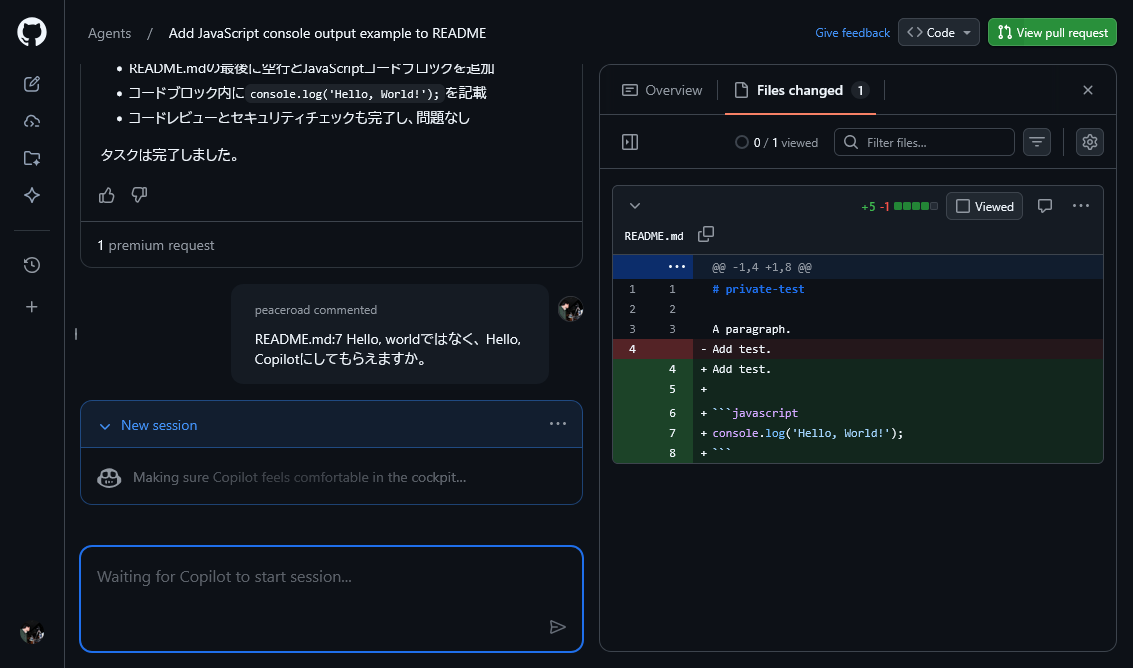
Task: Open the Copilot sparkle icon in sidebar
Action: [32, 195]
